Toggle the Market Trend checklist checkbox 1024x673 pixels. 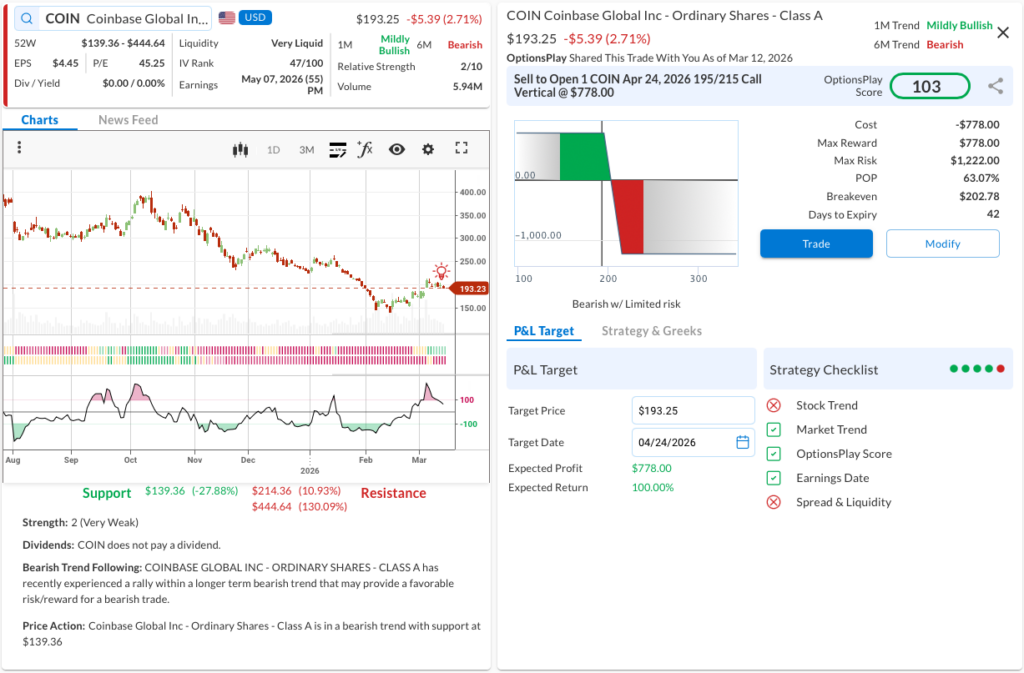[x=773, y=429]
